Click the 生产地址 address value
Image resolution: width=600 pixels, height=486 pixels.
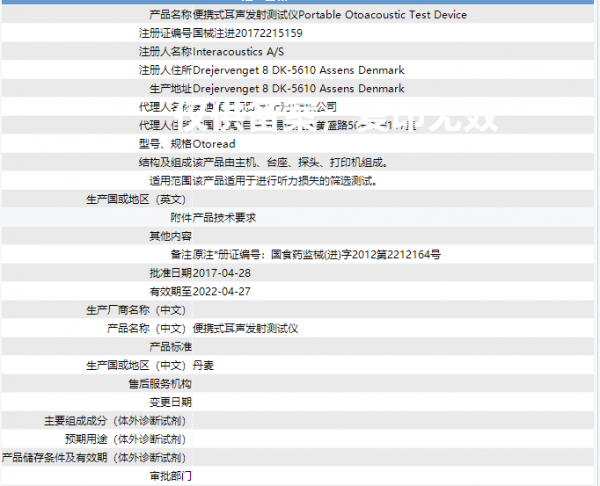pyautogui.click(x=298, y=88)
